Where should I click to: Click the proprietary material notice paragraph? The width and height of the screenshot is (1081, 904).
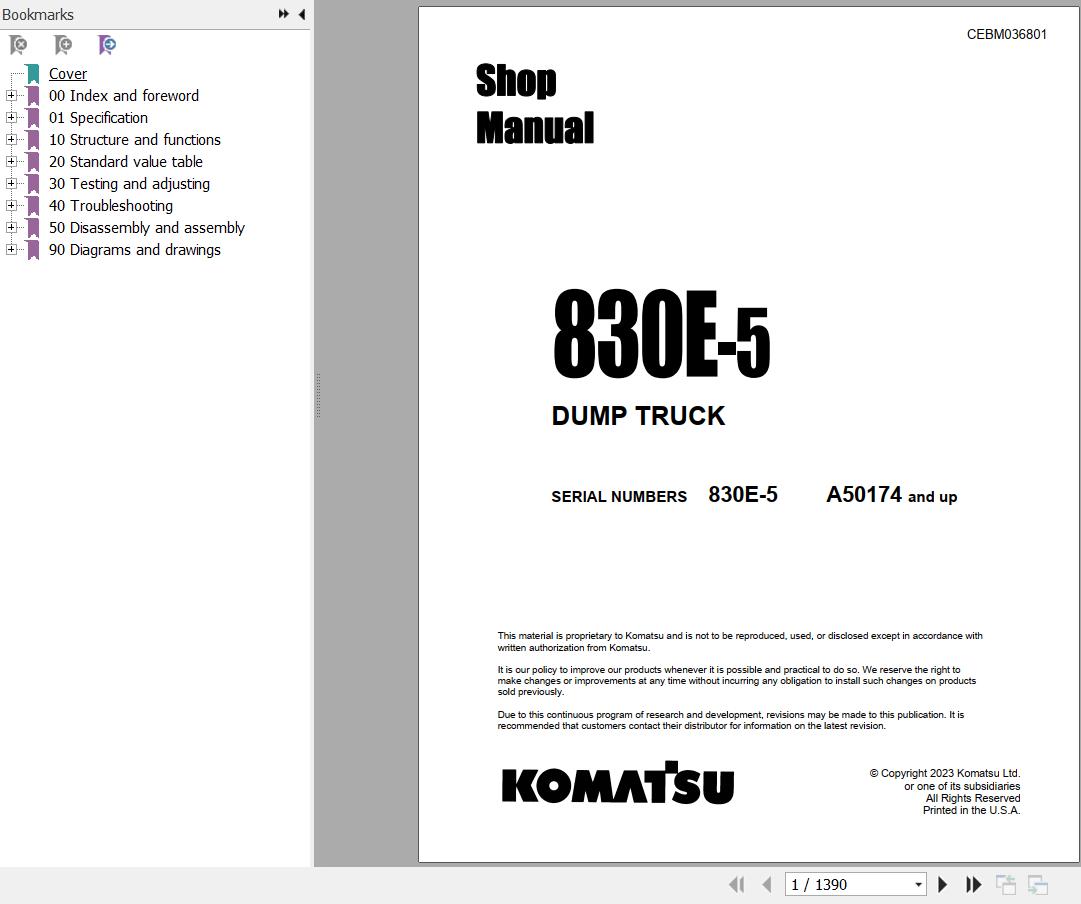coord(740,641)
